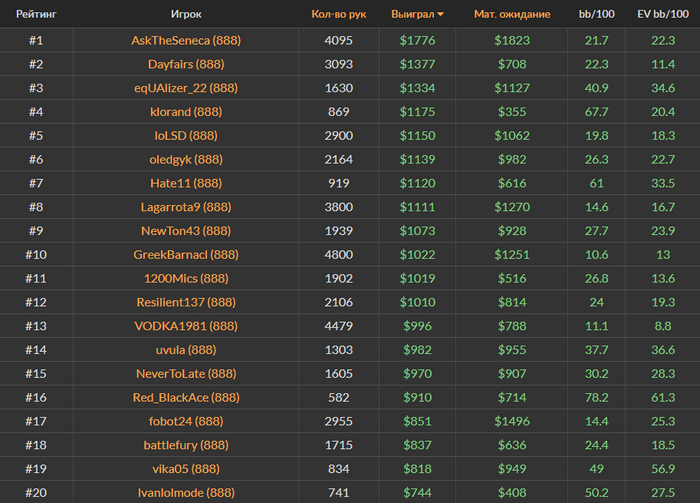
Task: Open player AskTheSeneca (888) profile
Action: [186, 41]
